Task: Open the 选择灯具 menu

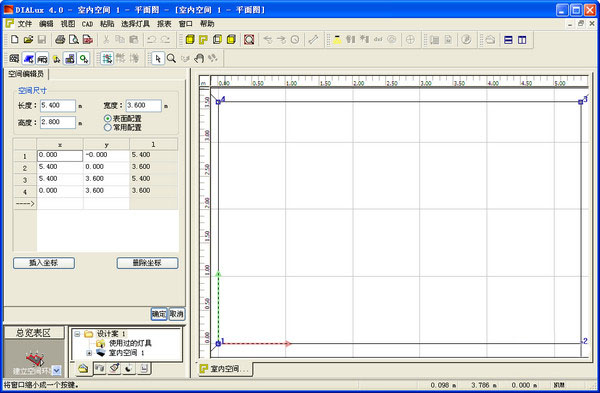Action: click(x=135, y=24)
